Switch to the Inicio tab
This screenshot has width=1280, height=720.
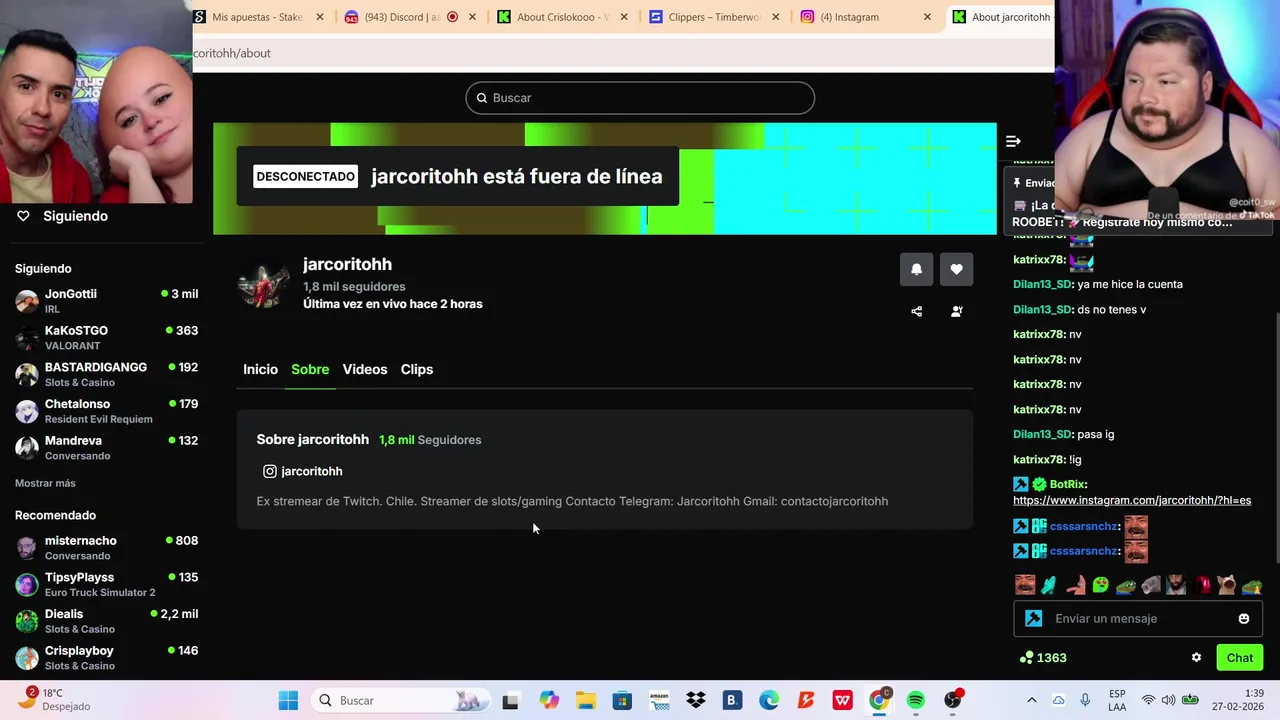click(260, 369)
